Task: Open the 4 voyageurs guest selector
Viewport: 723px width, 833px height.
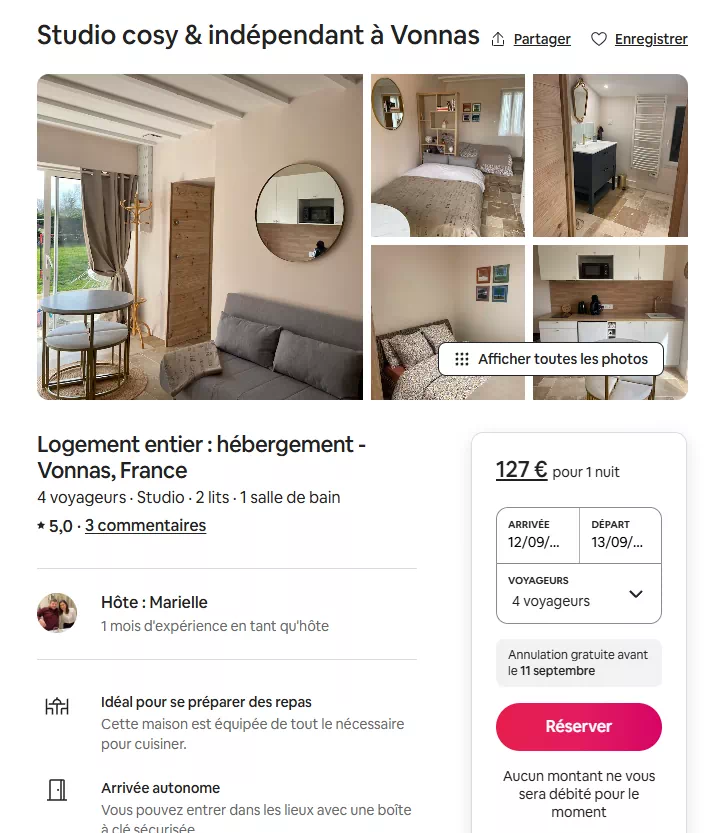Action: tap(579, 593)
